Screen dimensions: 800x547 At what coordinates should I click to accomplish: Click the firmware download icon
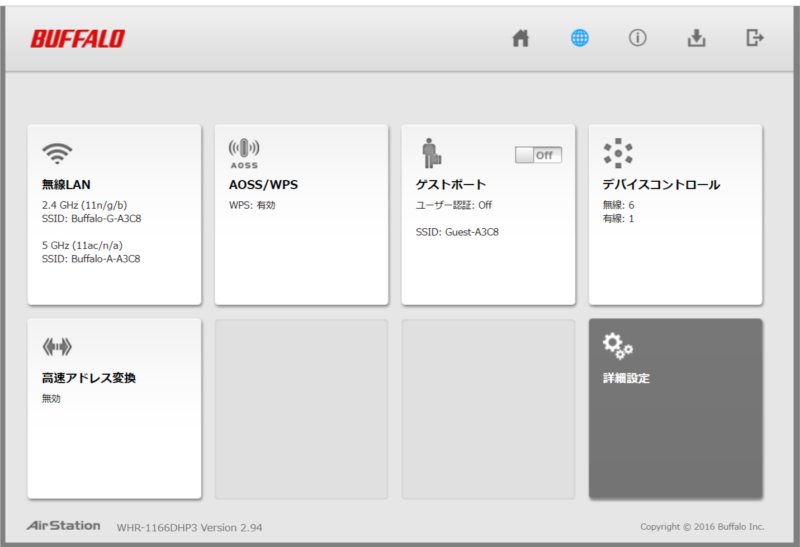[x=696, y=38]
